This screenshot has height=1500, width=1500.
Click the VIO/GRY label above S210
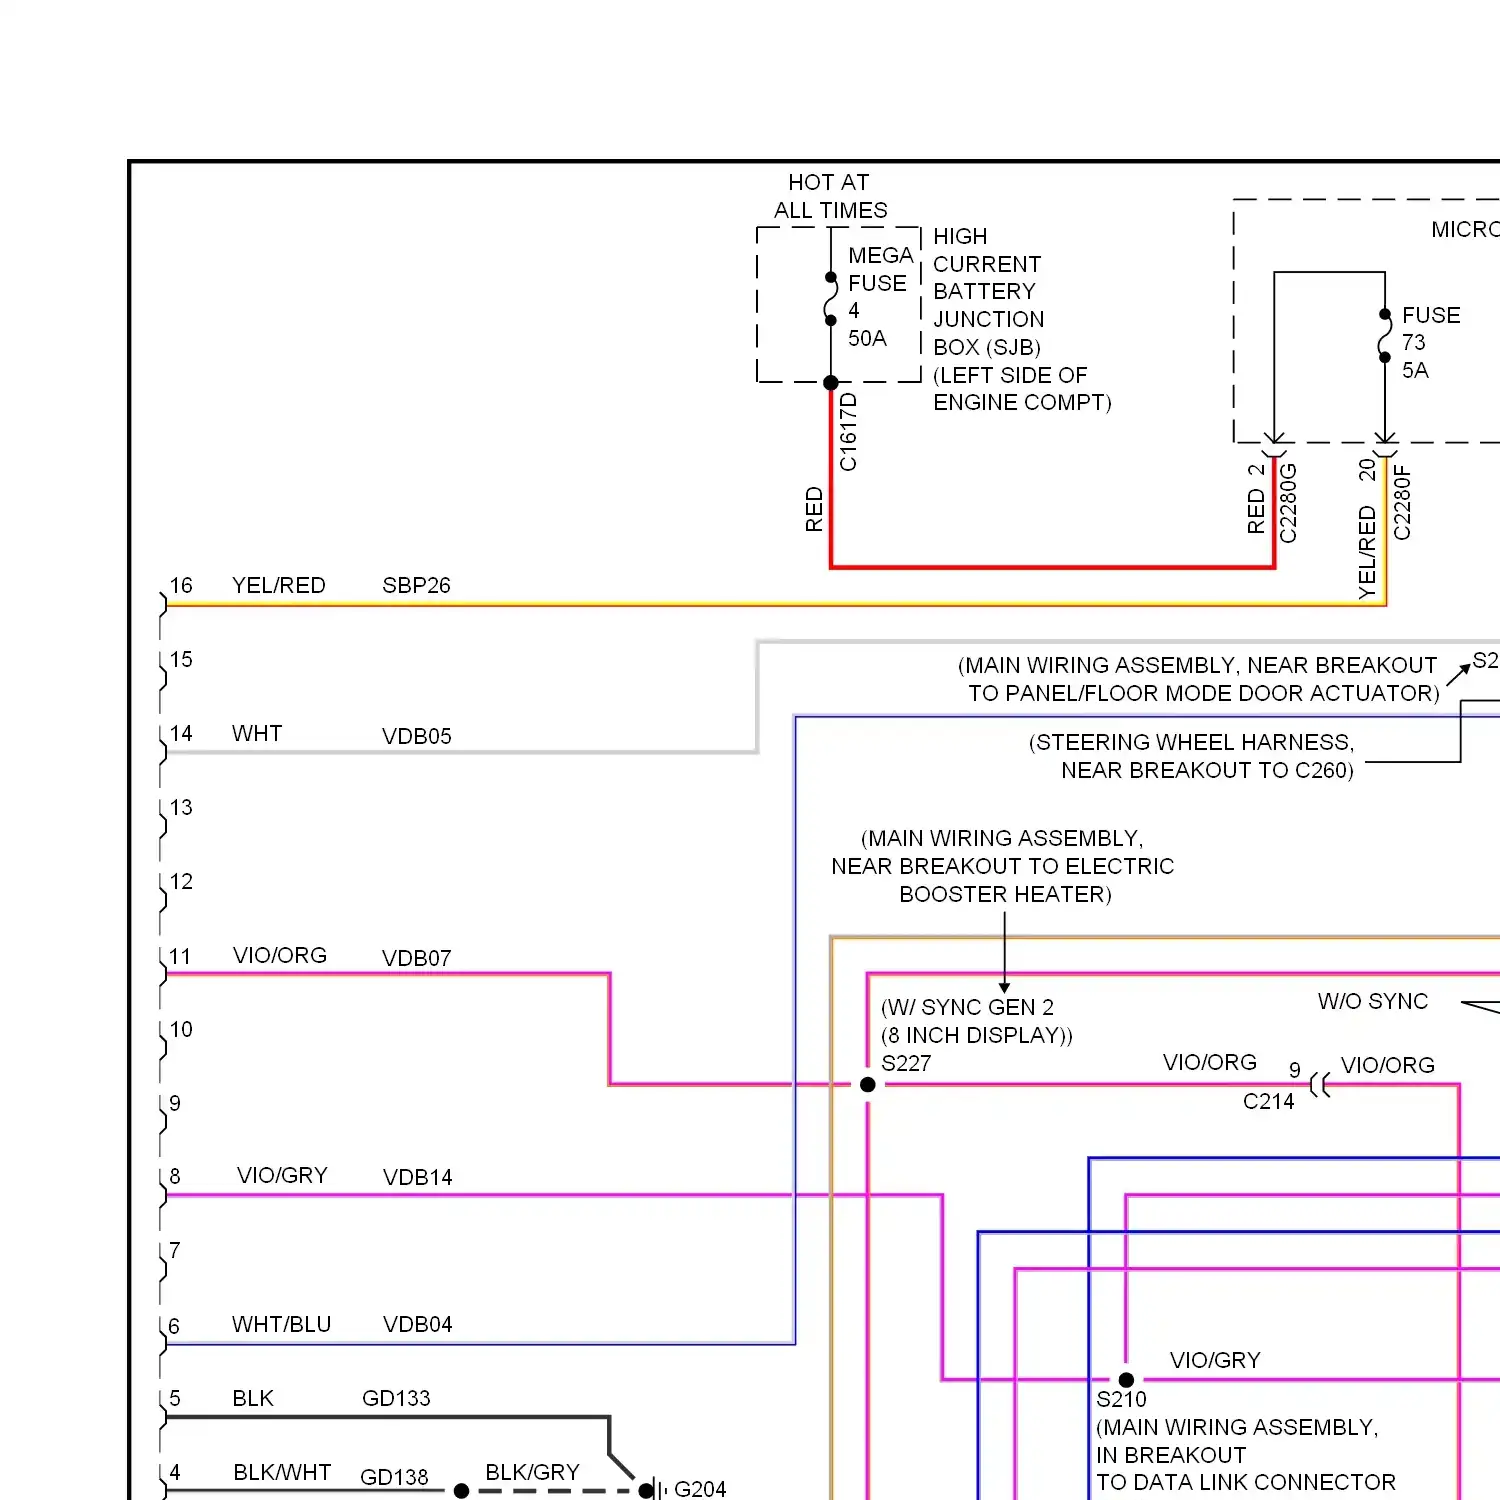(1215, 1360)
